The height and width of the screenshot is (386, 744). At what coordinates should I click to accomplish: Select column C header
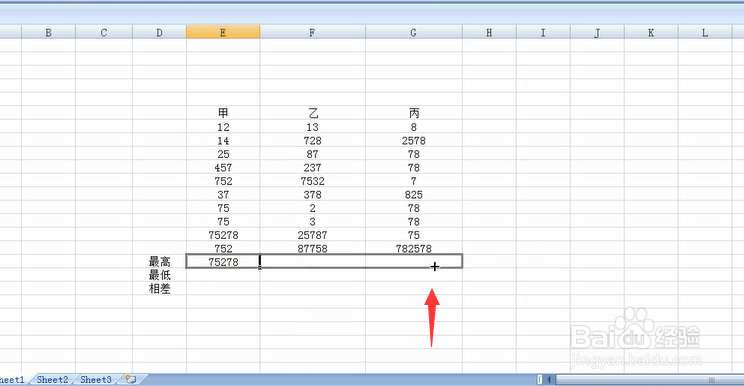104,32
